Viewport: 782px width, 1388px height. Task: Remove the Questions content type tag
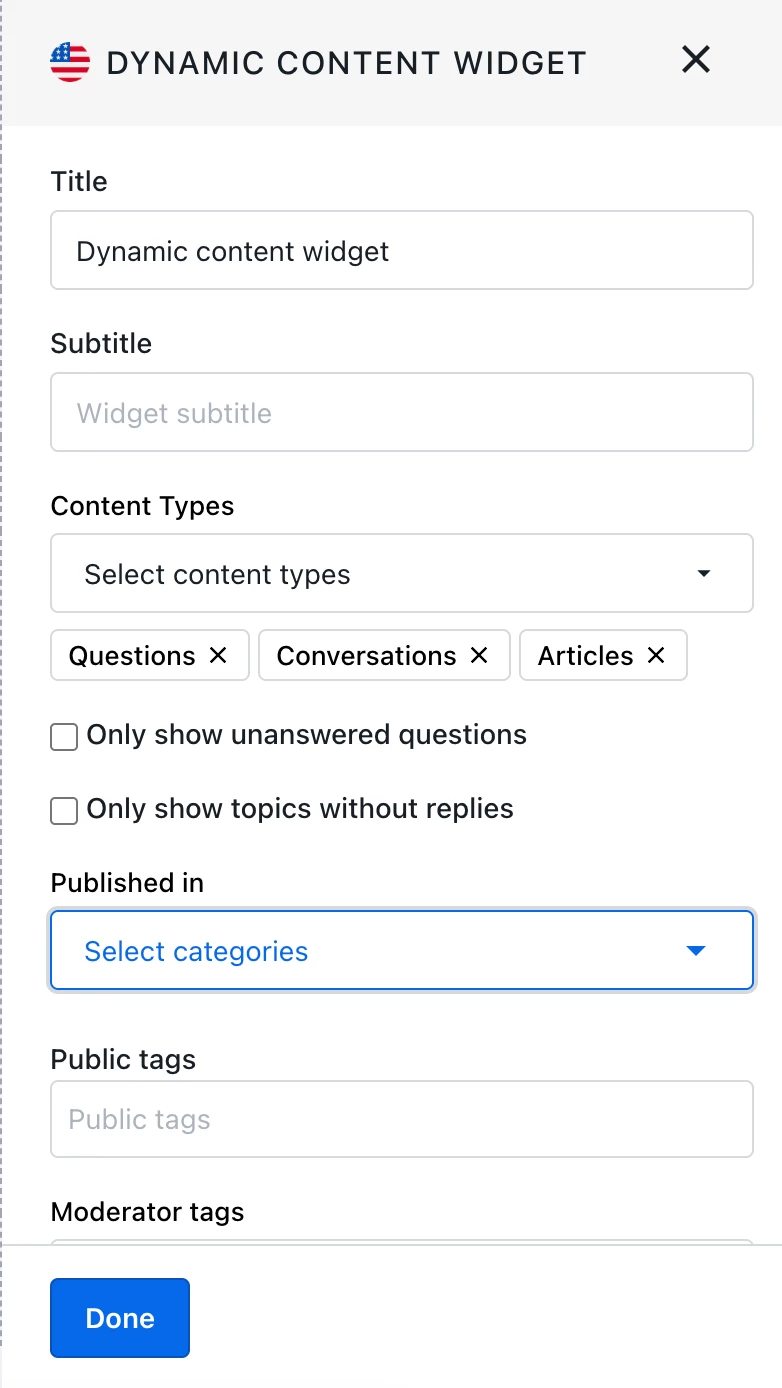218,655
